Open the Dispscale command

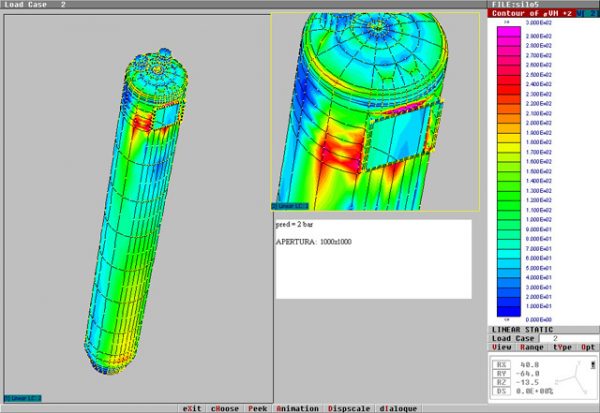point(349,408)
